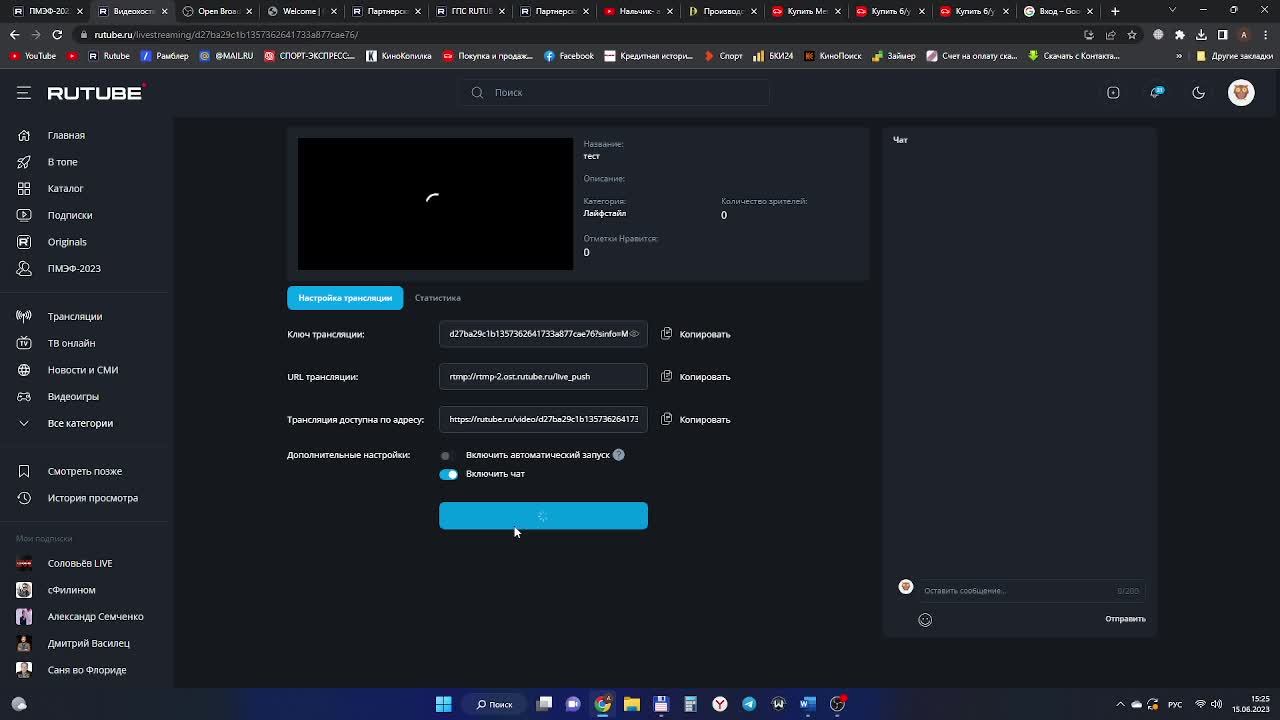Open Yandex Browser from the taskbar
1280x720 pixels.
[x=720, y=704]
